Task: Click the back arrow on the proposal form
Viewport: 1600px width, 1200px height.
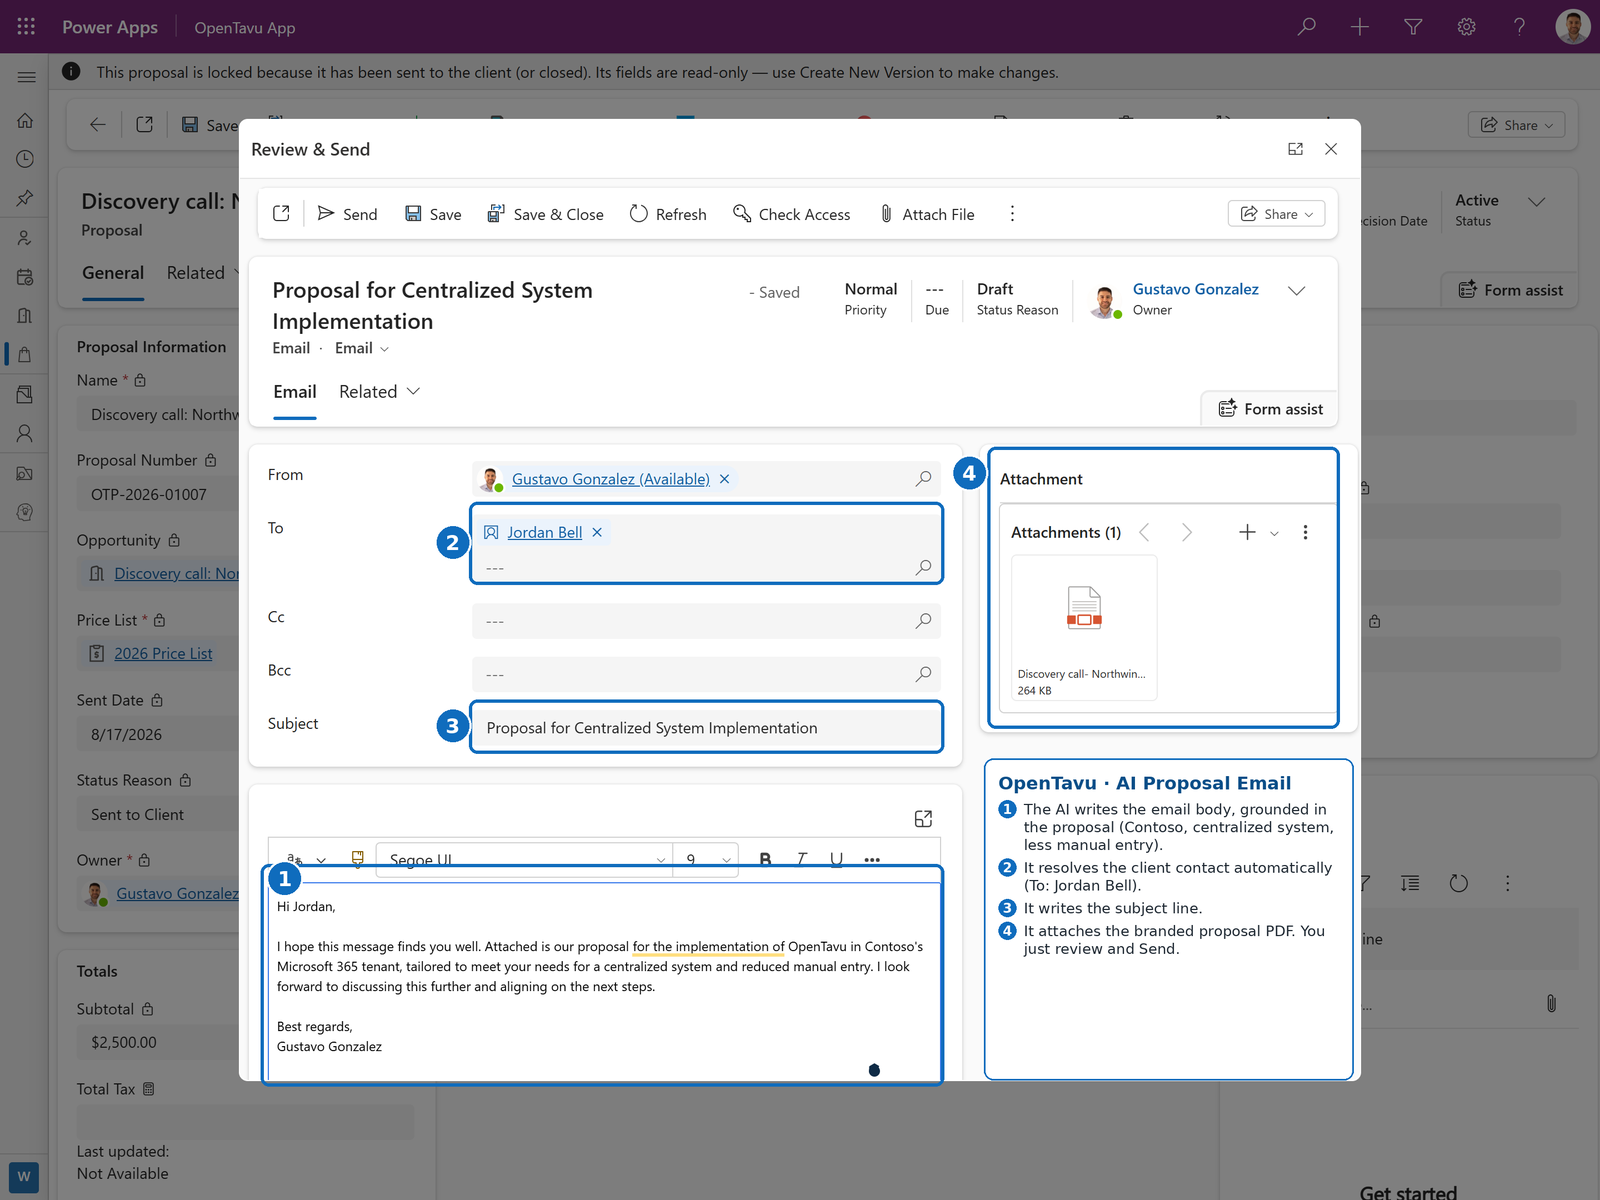Action: (x=97, y=125)
